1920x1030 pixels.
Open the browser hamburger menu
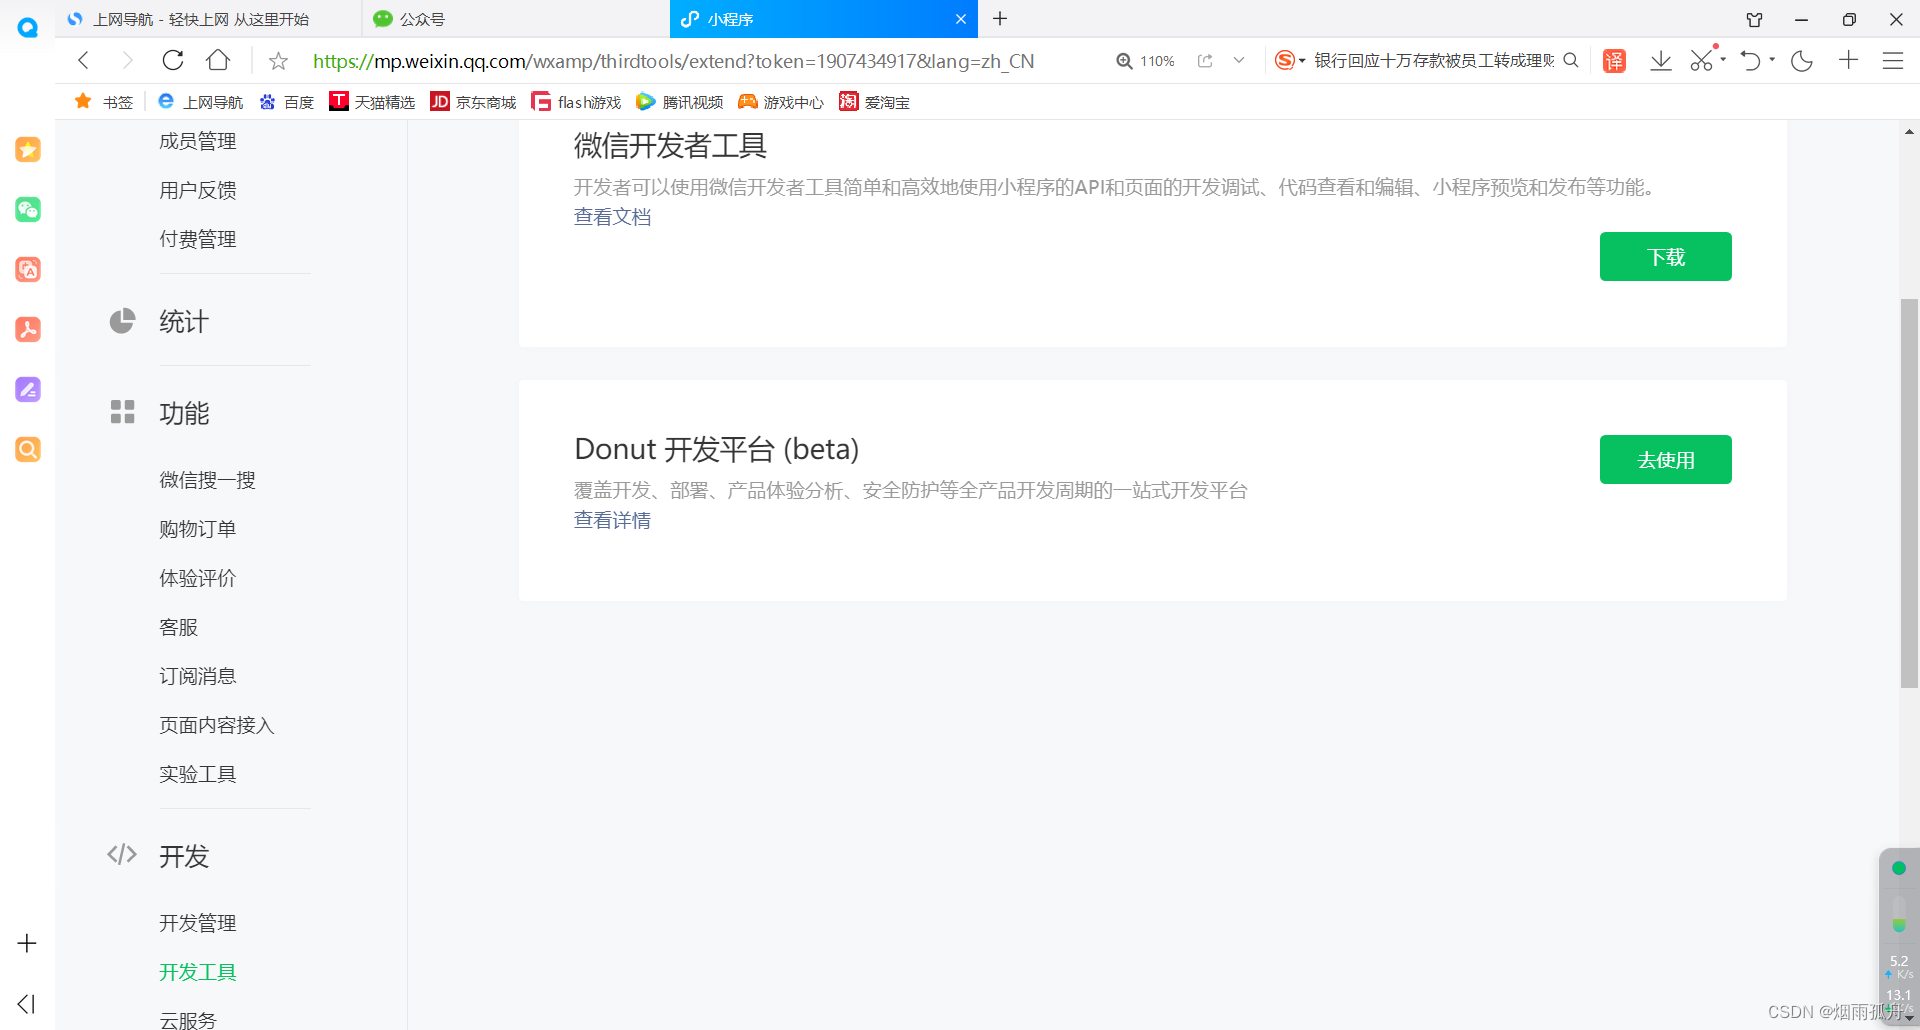click(x=1893, y=61)
